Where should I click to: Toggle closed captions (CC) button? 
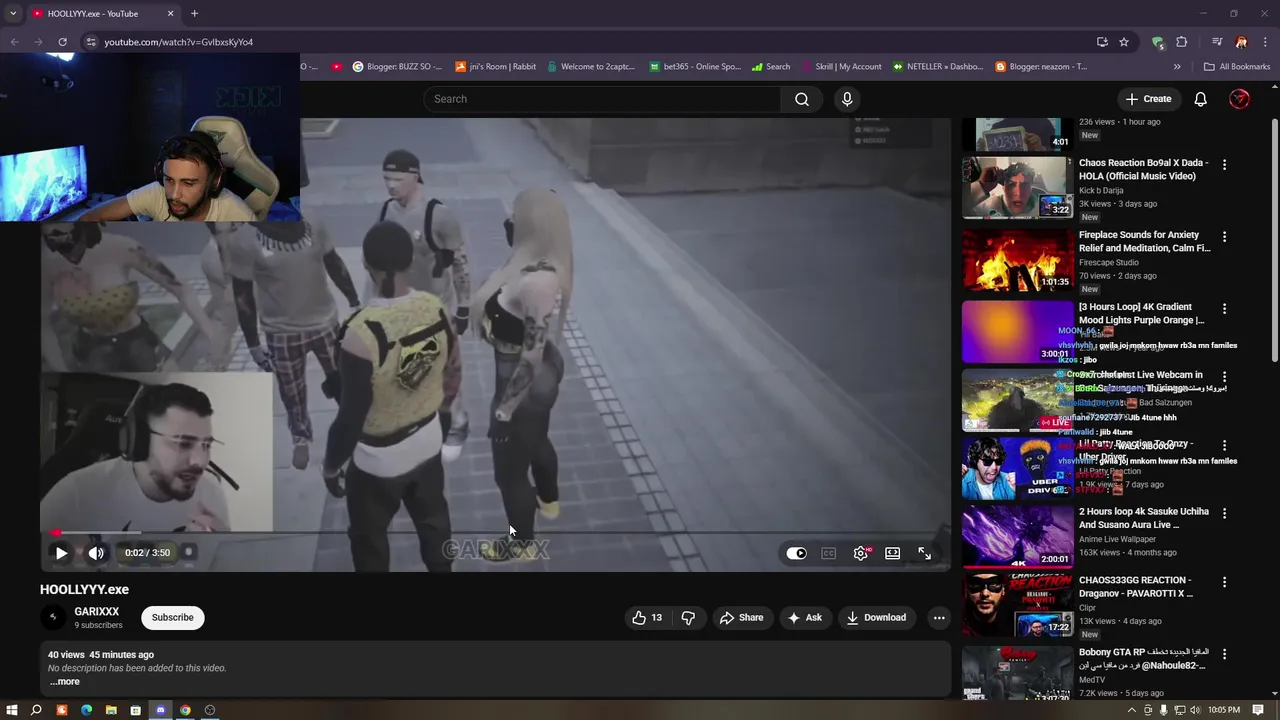pyautogui.click(x=828, y=553)
